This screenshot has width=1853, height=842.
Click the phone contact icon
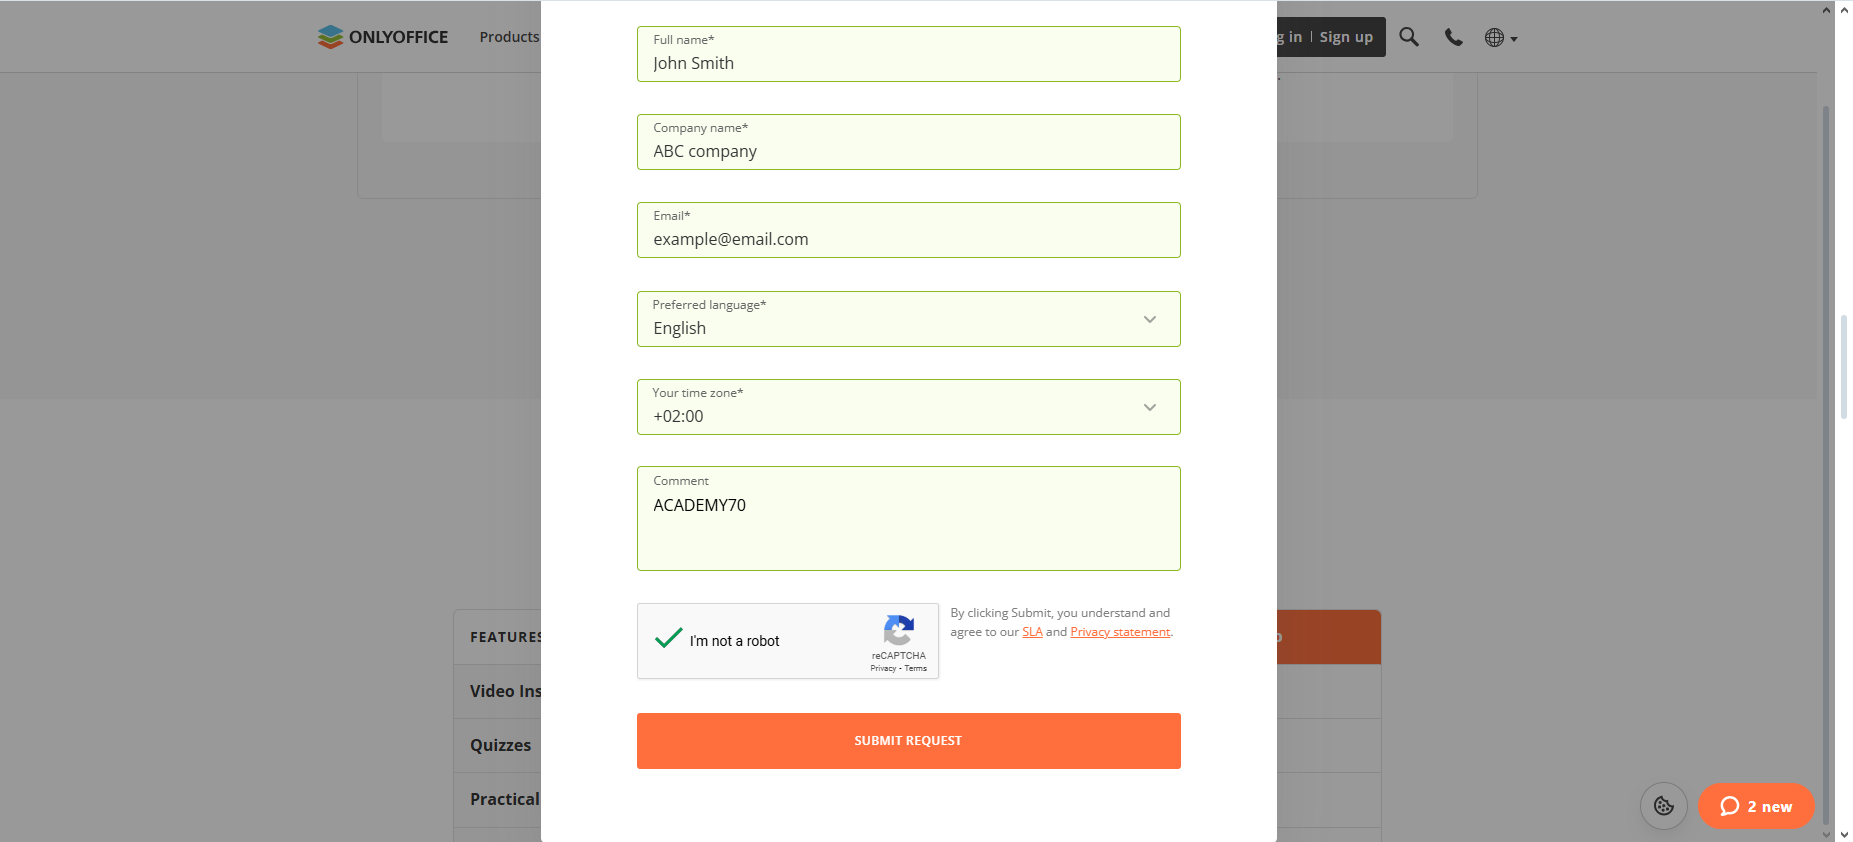point(1454,37)
